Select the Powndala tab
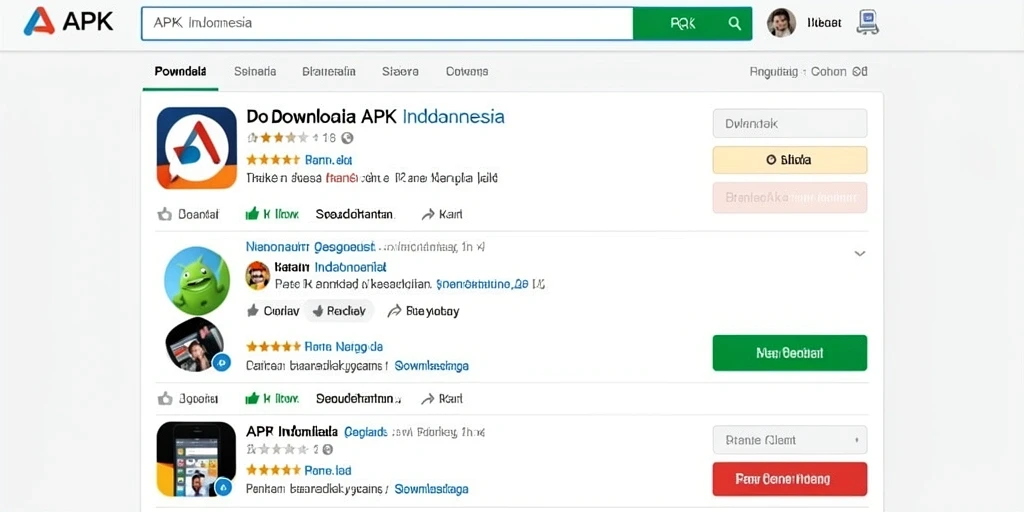The image size is (1024, 512). click(x=180, y=71)
